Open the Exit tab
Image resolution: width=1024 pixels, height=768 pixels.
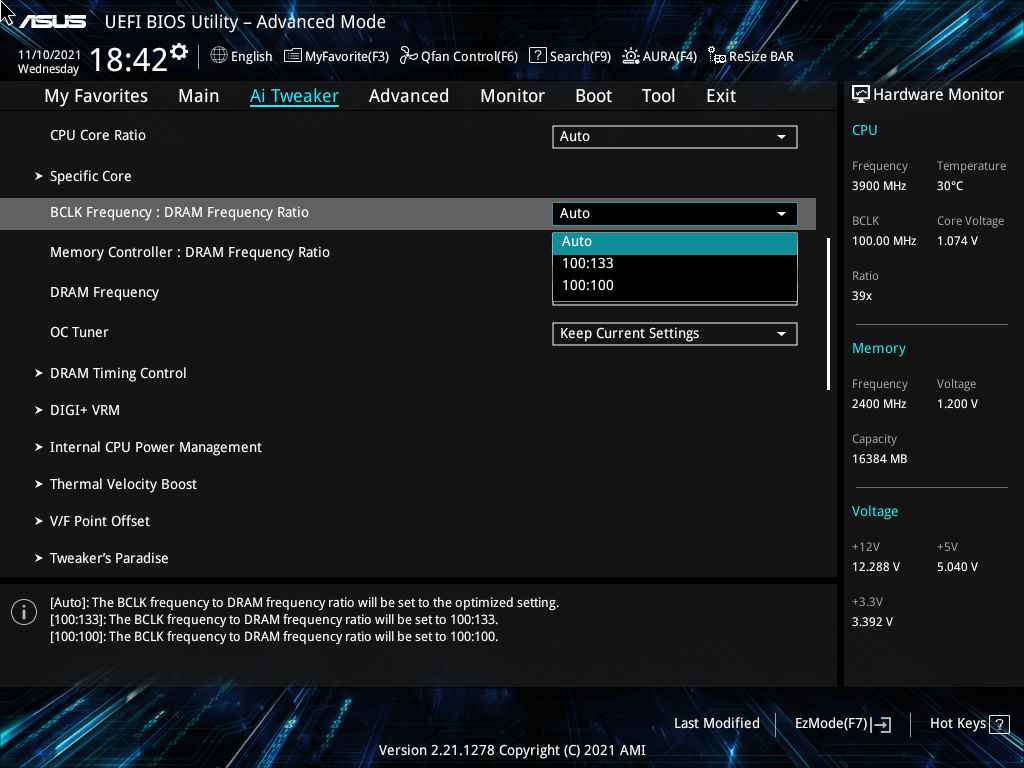pos(721,96)
